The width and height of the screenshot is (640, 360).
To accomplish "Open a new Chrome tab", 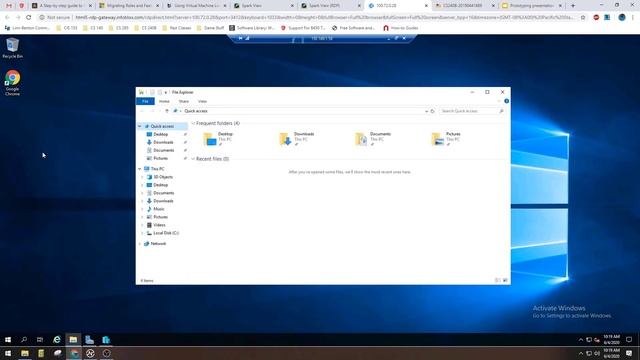I will tap(573, 6).
